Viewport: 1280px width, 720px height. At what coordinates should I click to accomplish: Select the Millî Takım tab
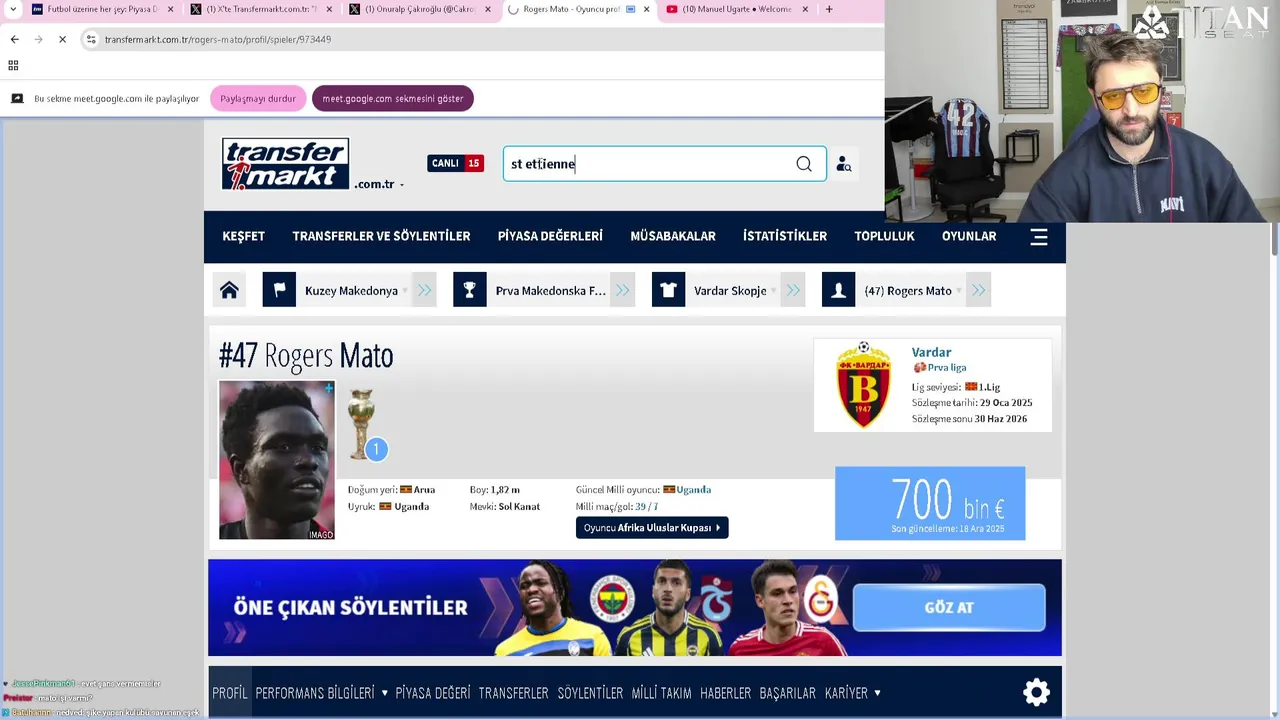(661, 692)
